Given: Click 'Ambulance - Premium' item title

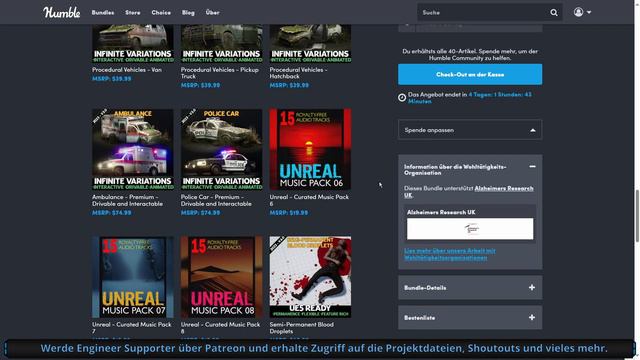Looking at the screenshot, I should pyautogui.click(x=128, y=200).
